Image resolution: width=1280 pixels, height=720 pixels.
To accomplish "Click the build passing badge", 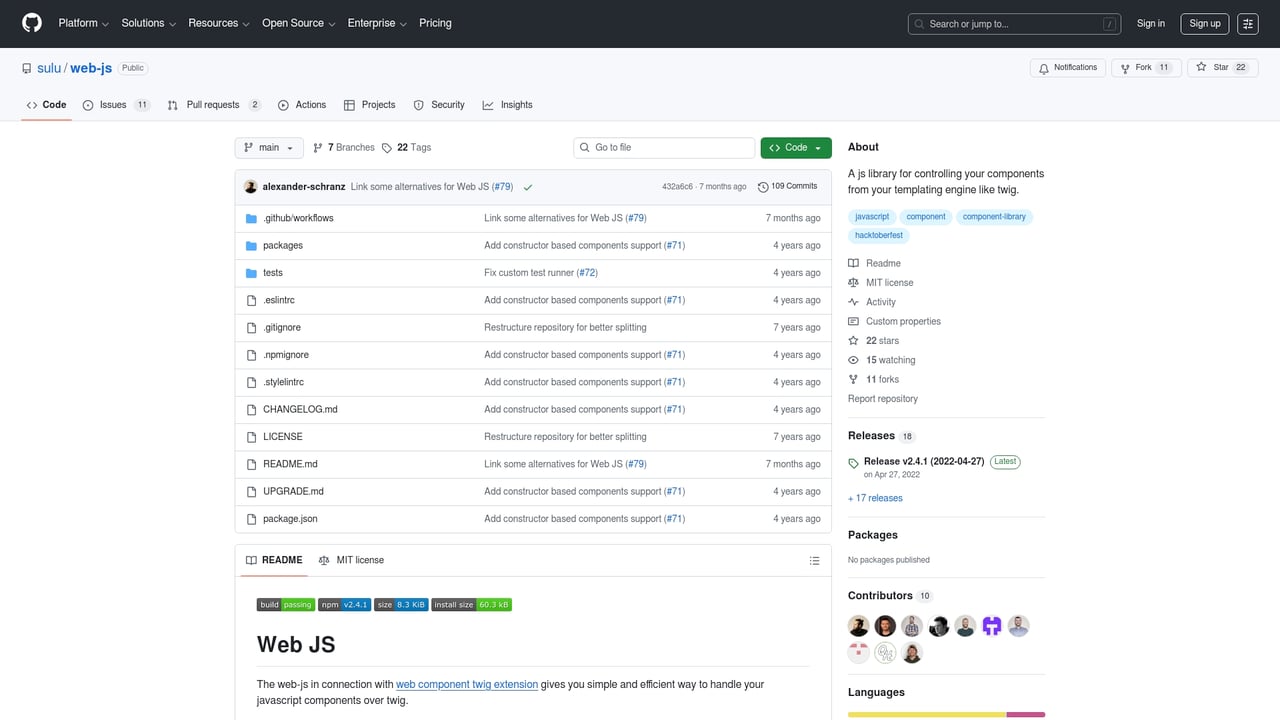I will click(x=285, y=605).
